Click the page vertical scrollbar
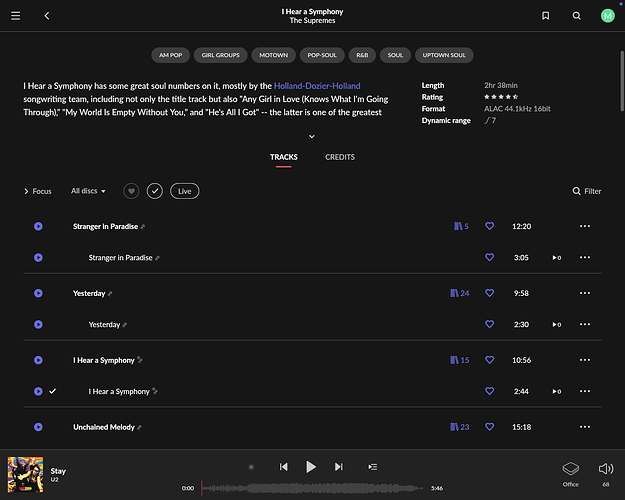 [622, 81]
